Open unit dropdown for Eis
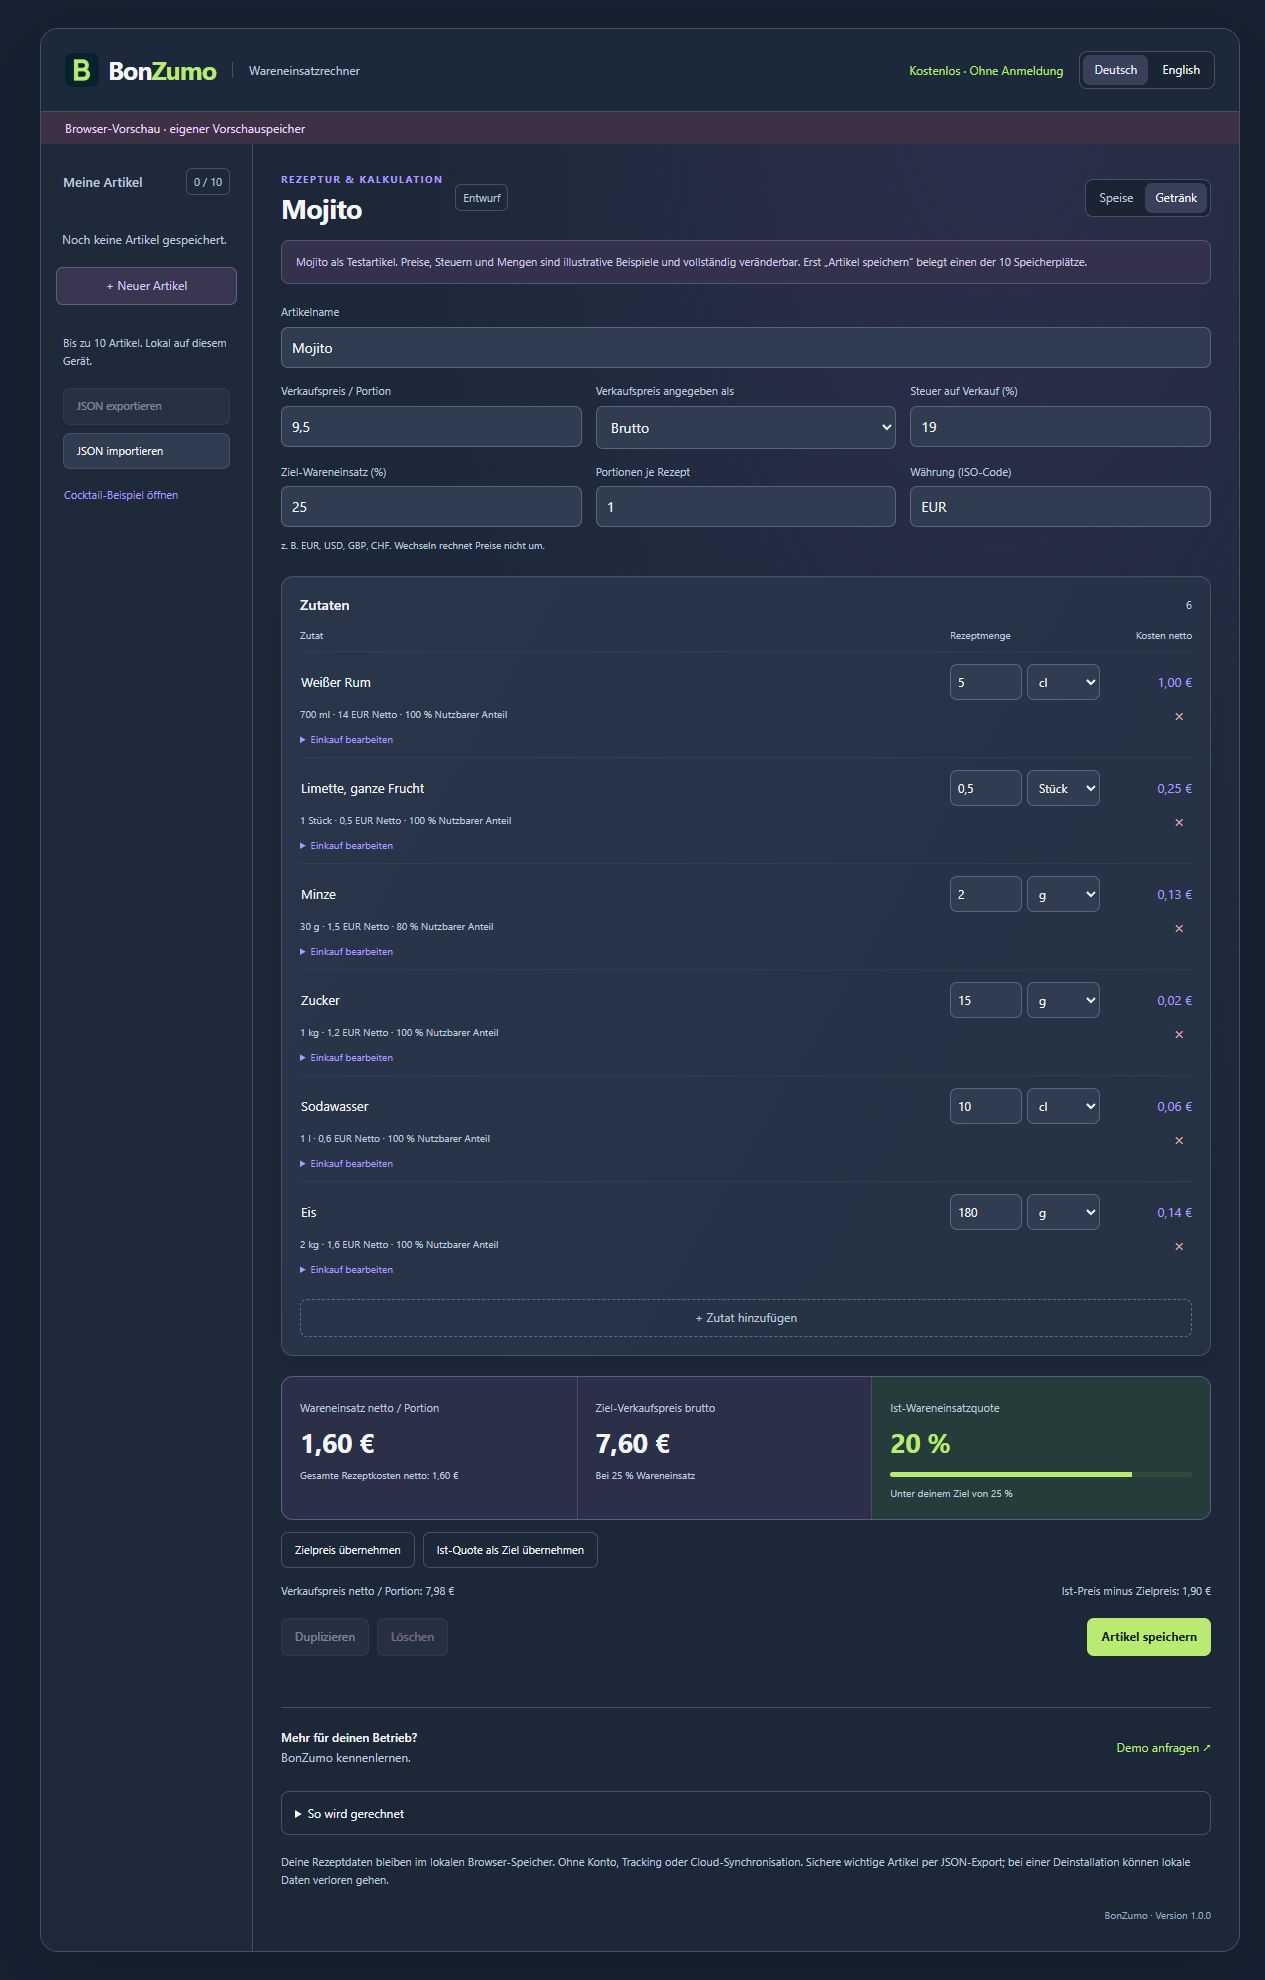Screen dimensions: 1265x1980 coord(1063,1212)
